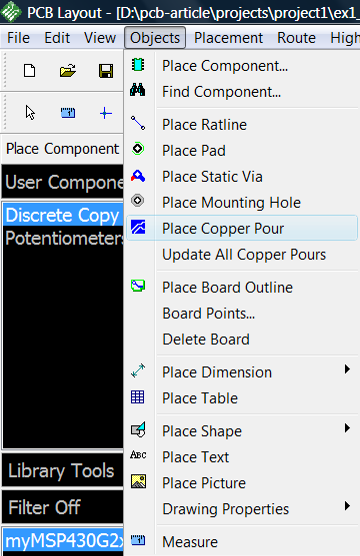Click the blue crosshair origin icon
360x556 pixels.
[105, 113]
